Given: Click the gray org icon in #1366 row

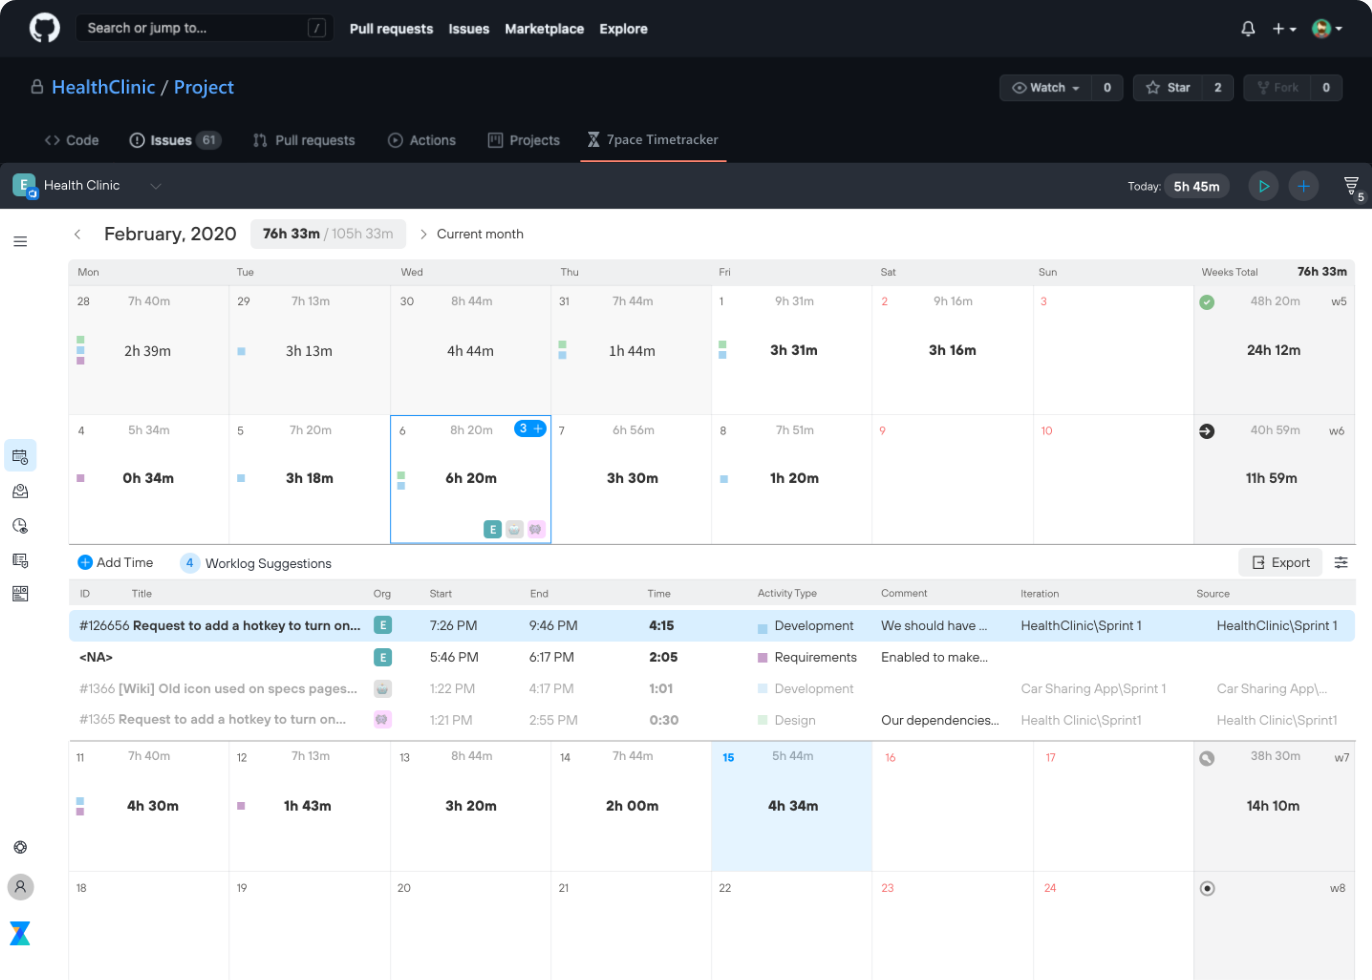Looking at the screenshot, I should click(x=382, y=689).
